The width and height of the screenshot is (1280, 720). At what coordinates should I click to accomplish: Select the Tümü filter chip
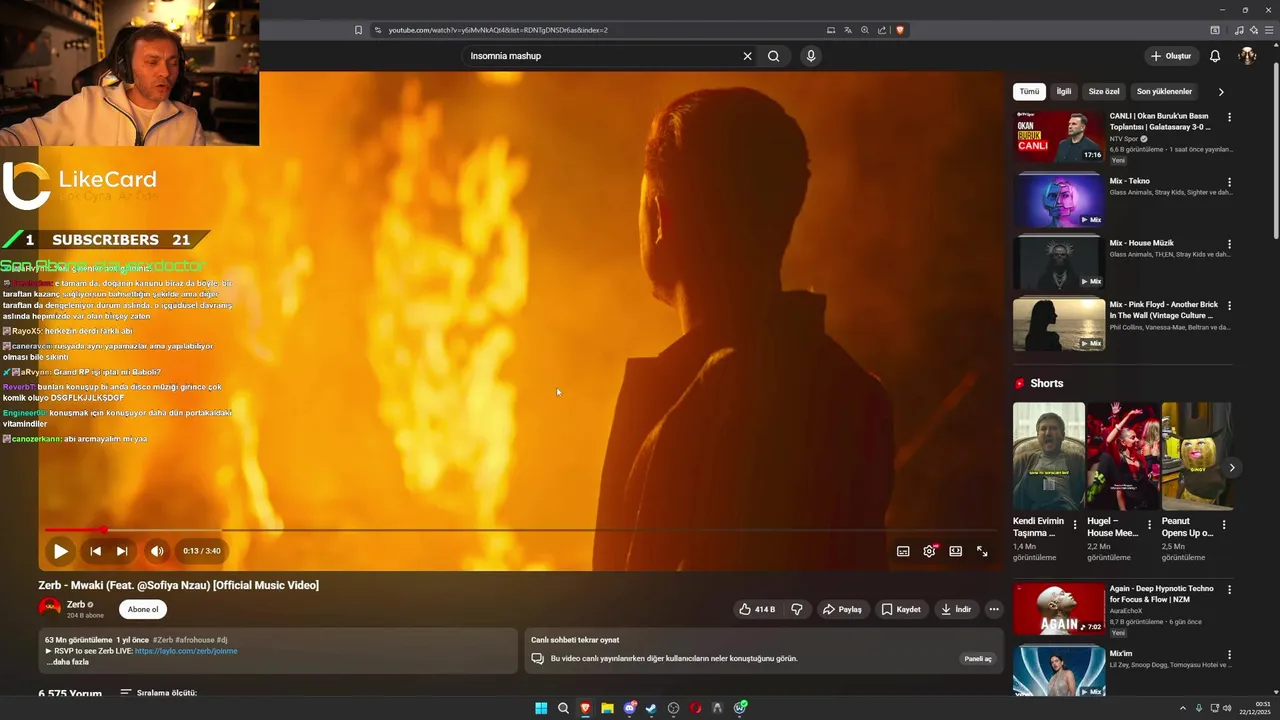(x=1029, y=91)
